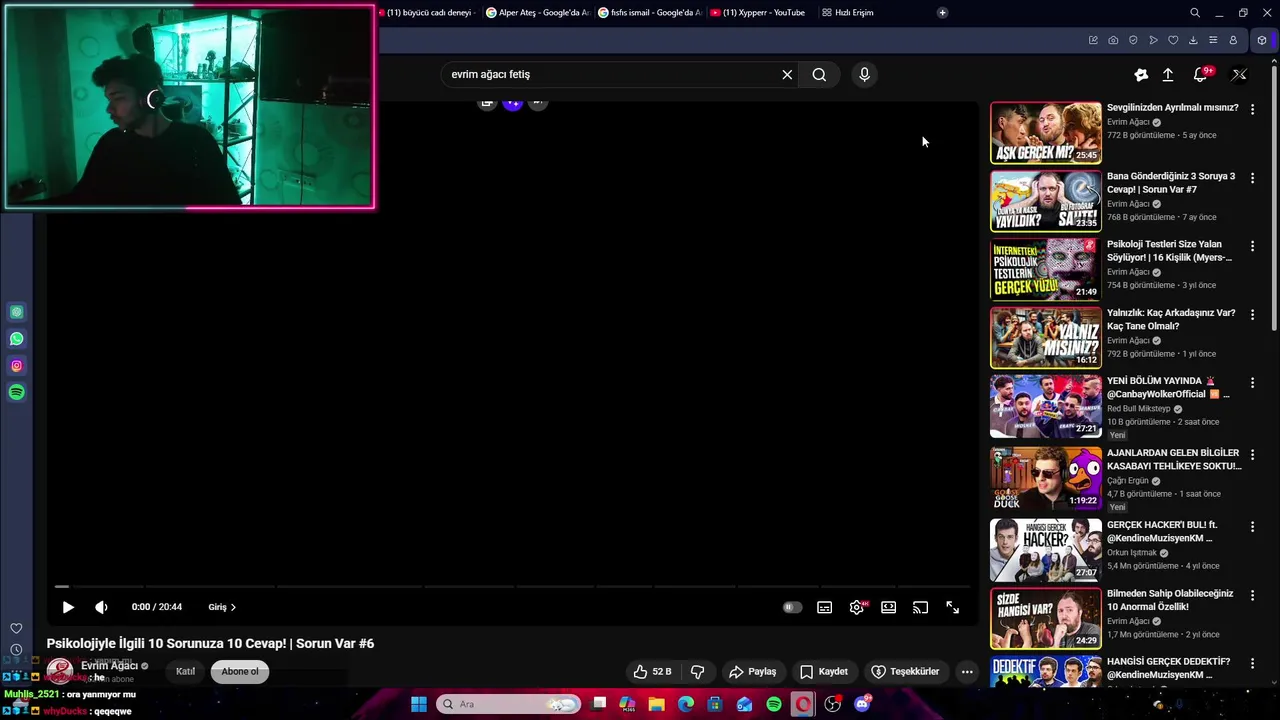This screenshot has width=1280, height=720.
Task: Open the player settings gear
Action: tap(857, 607)
